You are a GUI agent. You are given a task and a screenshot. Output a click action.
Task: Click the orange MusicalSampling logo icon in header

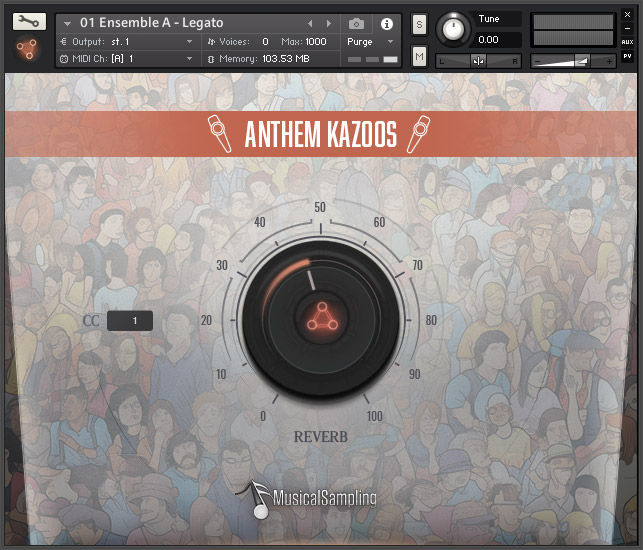[x=27, y=49]
